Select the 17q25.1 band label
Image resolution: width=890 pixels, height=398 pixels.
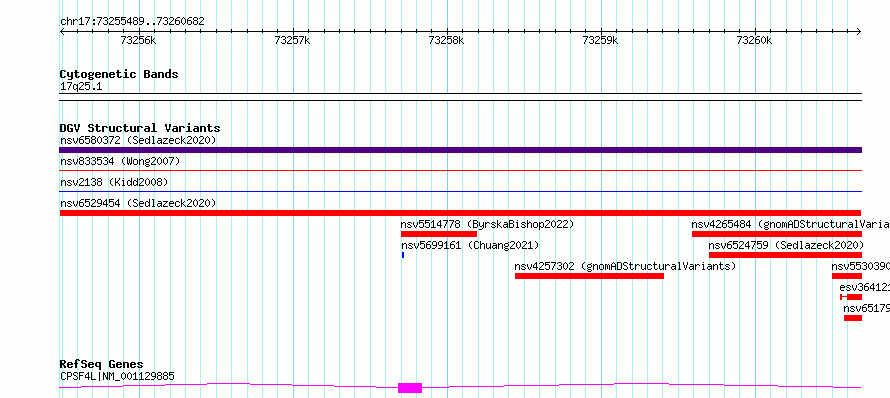click(81, 87)
